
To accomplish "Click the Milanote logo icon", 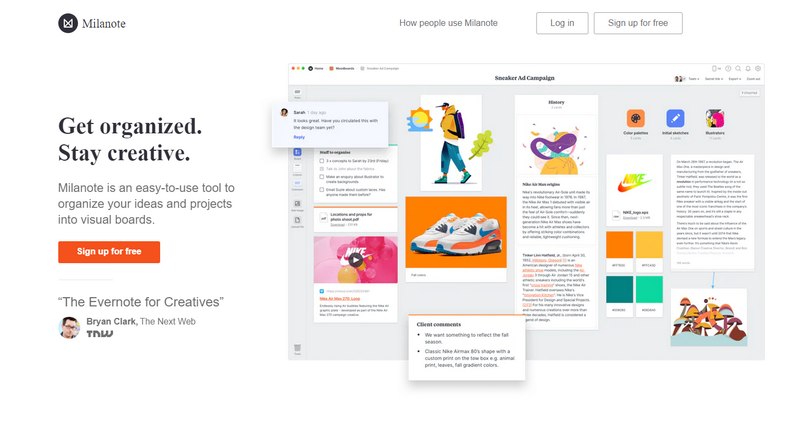I will (68, 23).
